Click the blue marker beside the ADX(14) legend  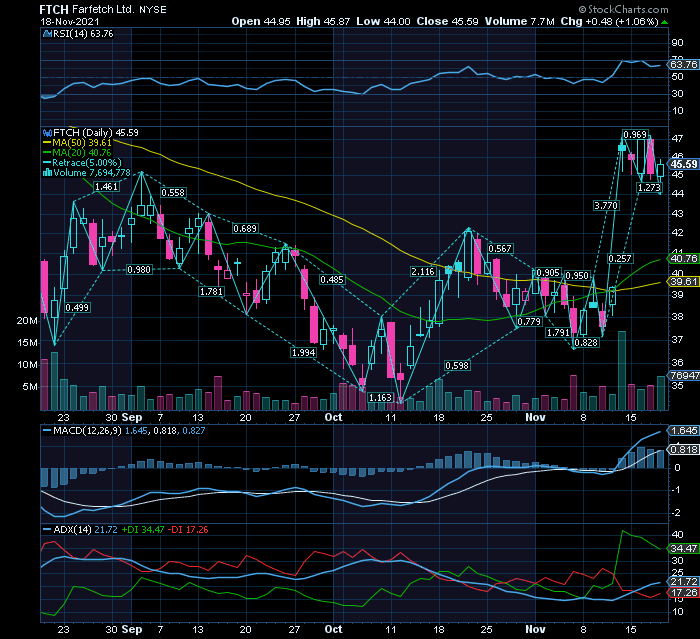47,530
